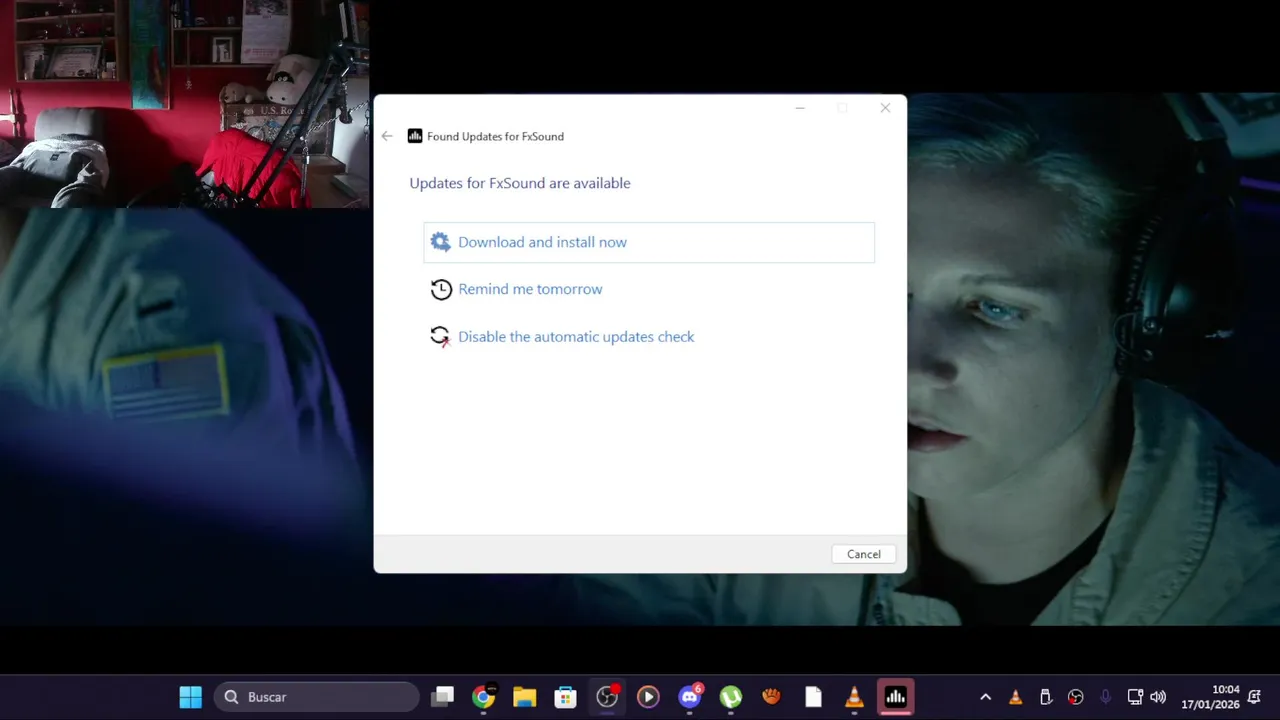
Task: Choose Remind me tomorrow
Action: pyautogui.click(x=530, y=289)
